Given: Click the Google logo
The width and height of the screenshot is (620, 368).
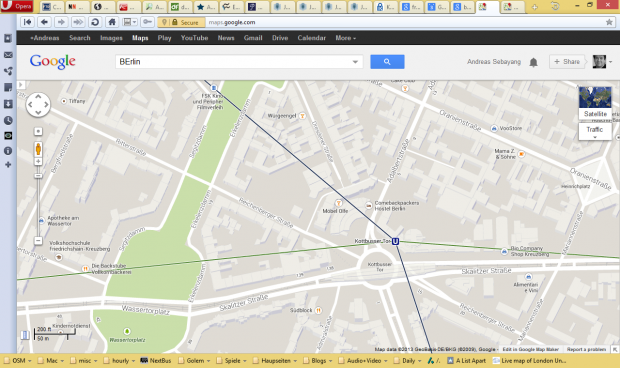Looking at the screenshot, I should 52,62.
